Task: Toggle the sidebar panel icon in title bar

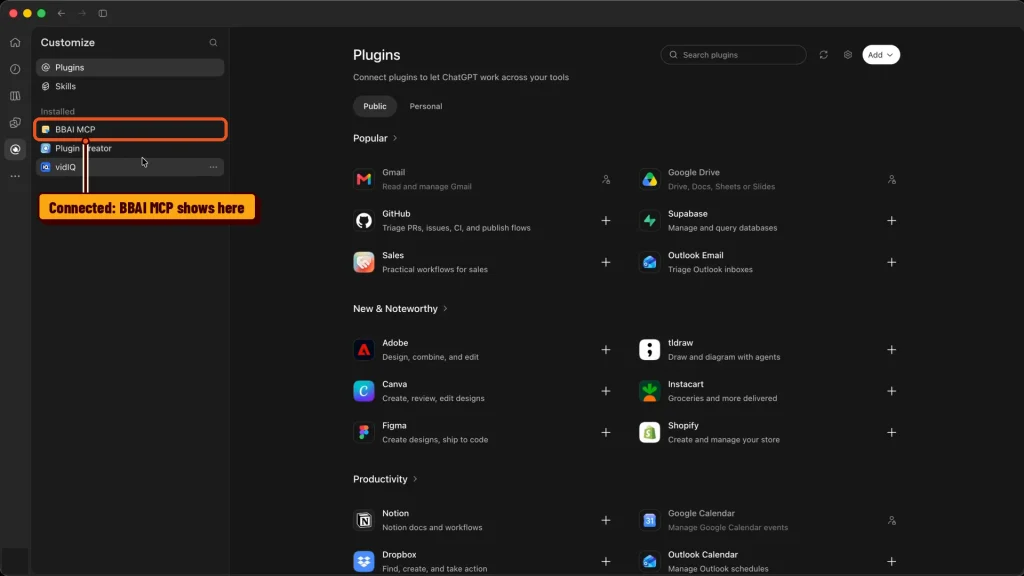Action: [x=103, y=13]
